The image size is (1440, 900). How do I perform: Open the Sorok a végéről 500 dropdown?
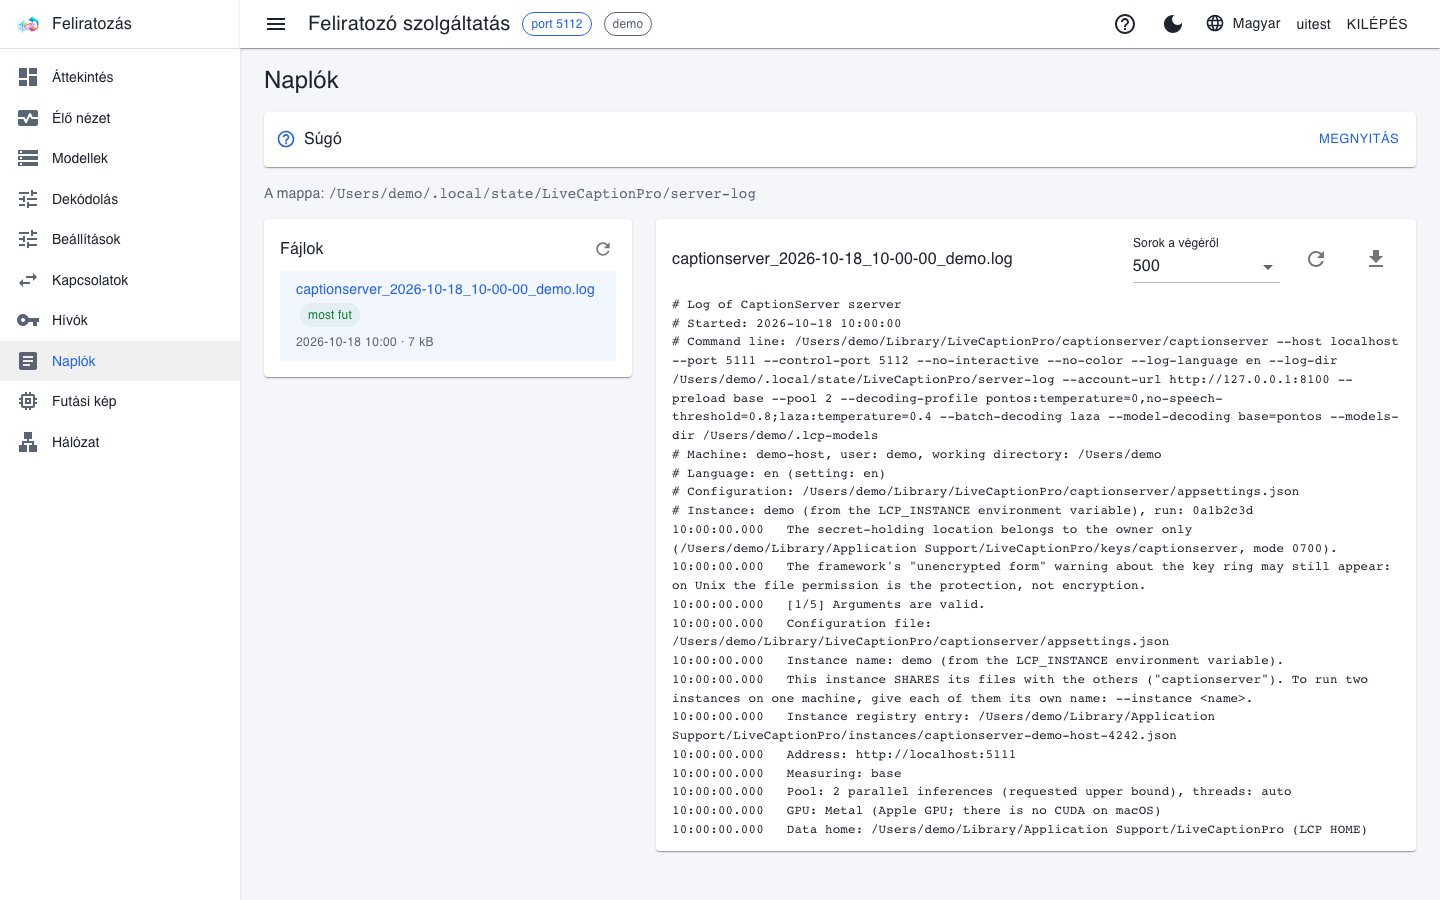[1206, 266]
